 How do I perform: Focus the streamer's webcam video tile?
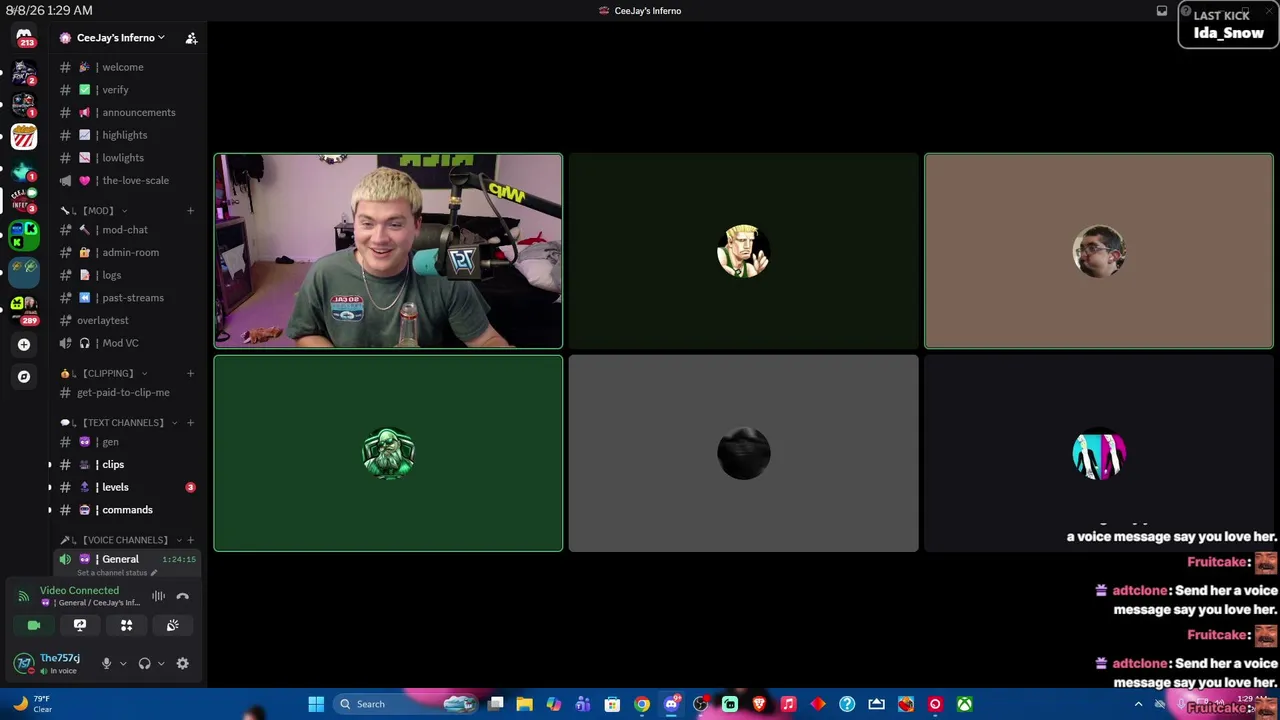[388, 251]
